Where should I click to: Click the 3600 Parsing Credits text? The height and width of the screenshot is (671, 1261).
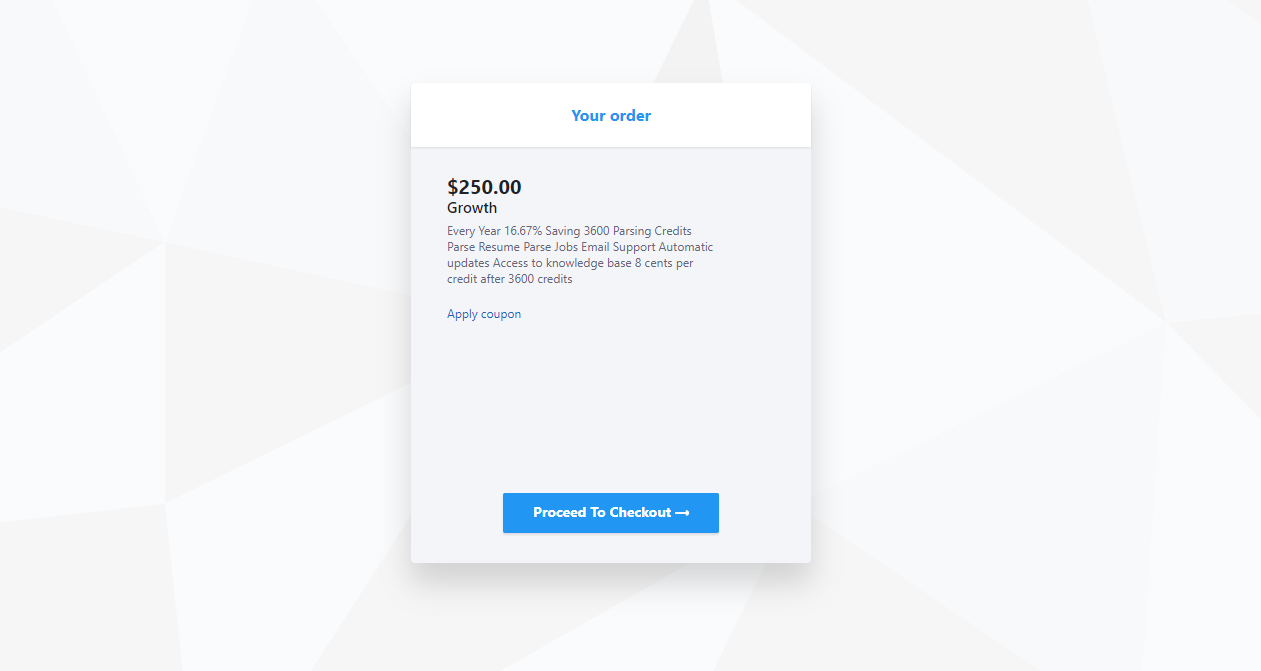pyautogui.click(x=638, y=231)
